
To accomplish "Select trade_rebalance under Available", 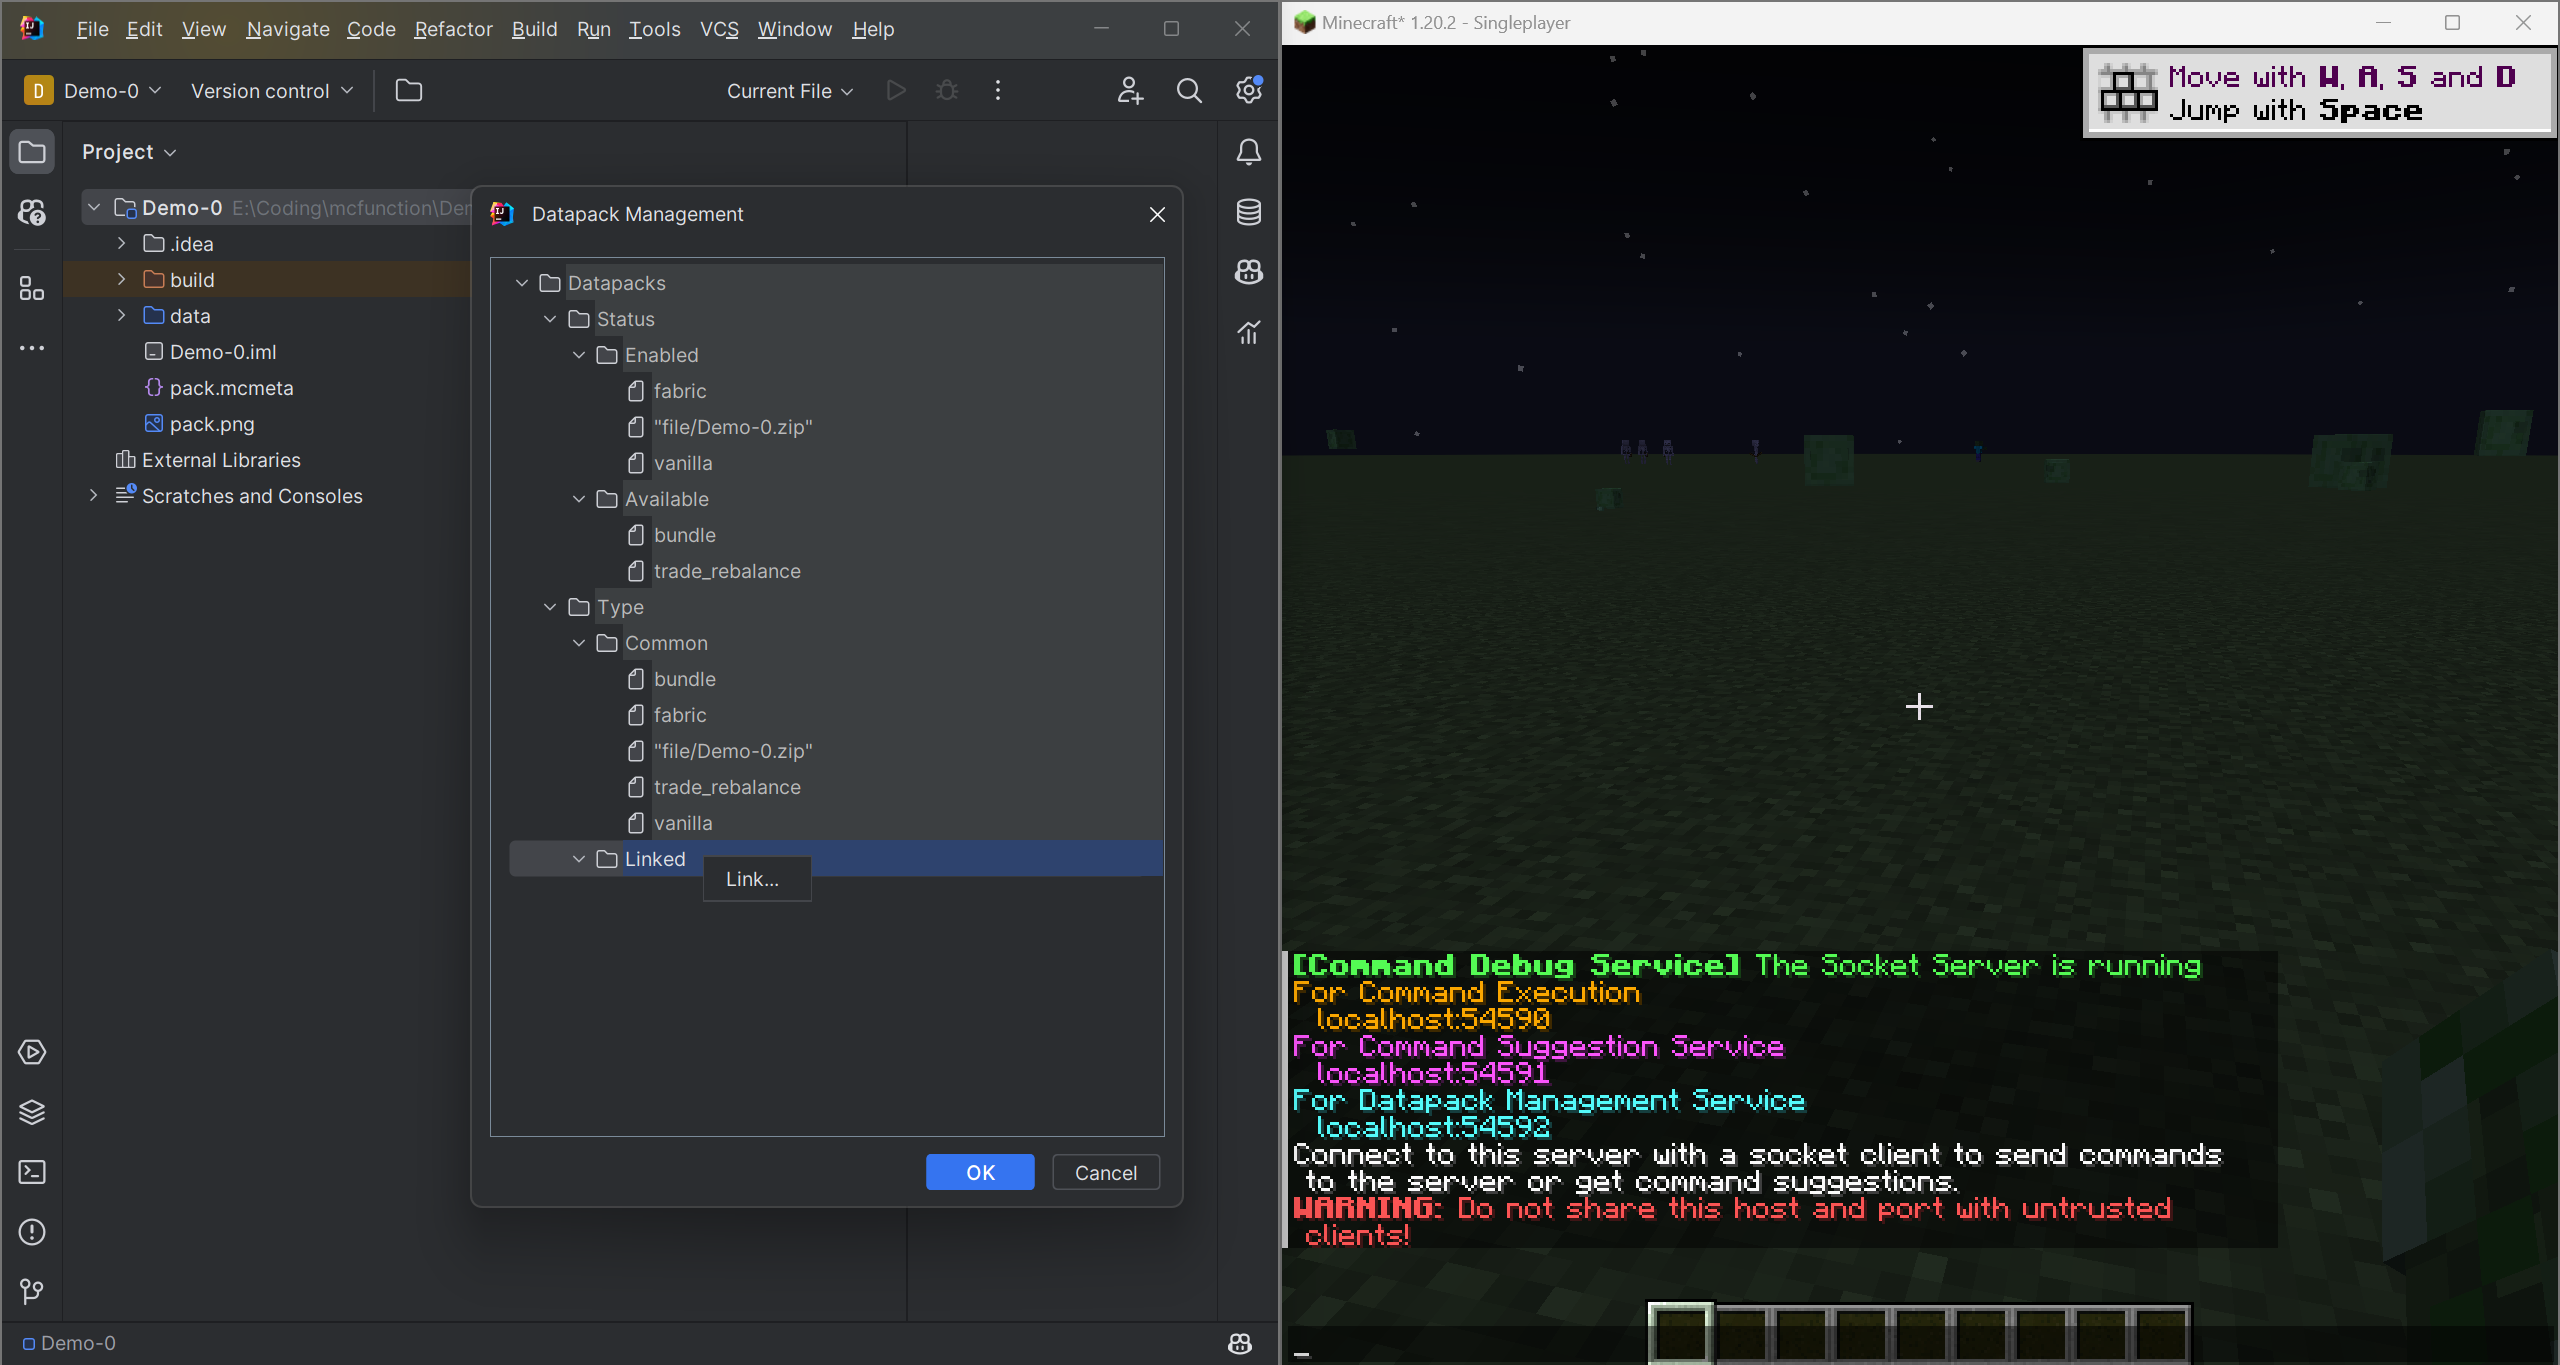I will point(727,571).
